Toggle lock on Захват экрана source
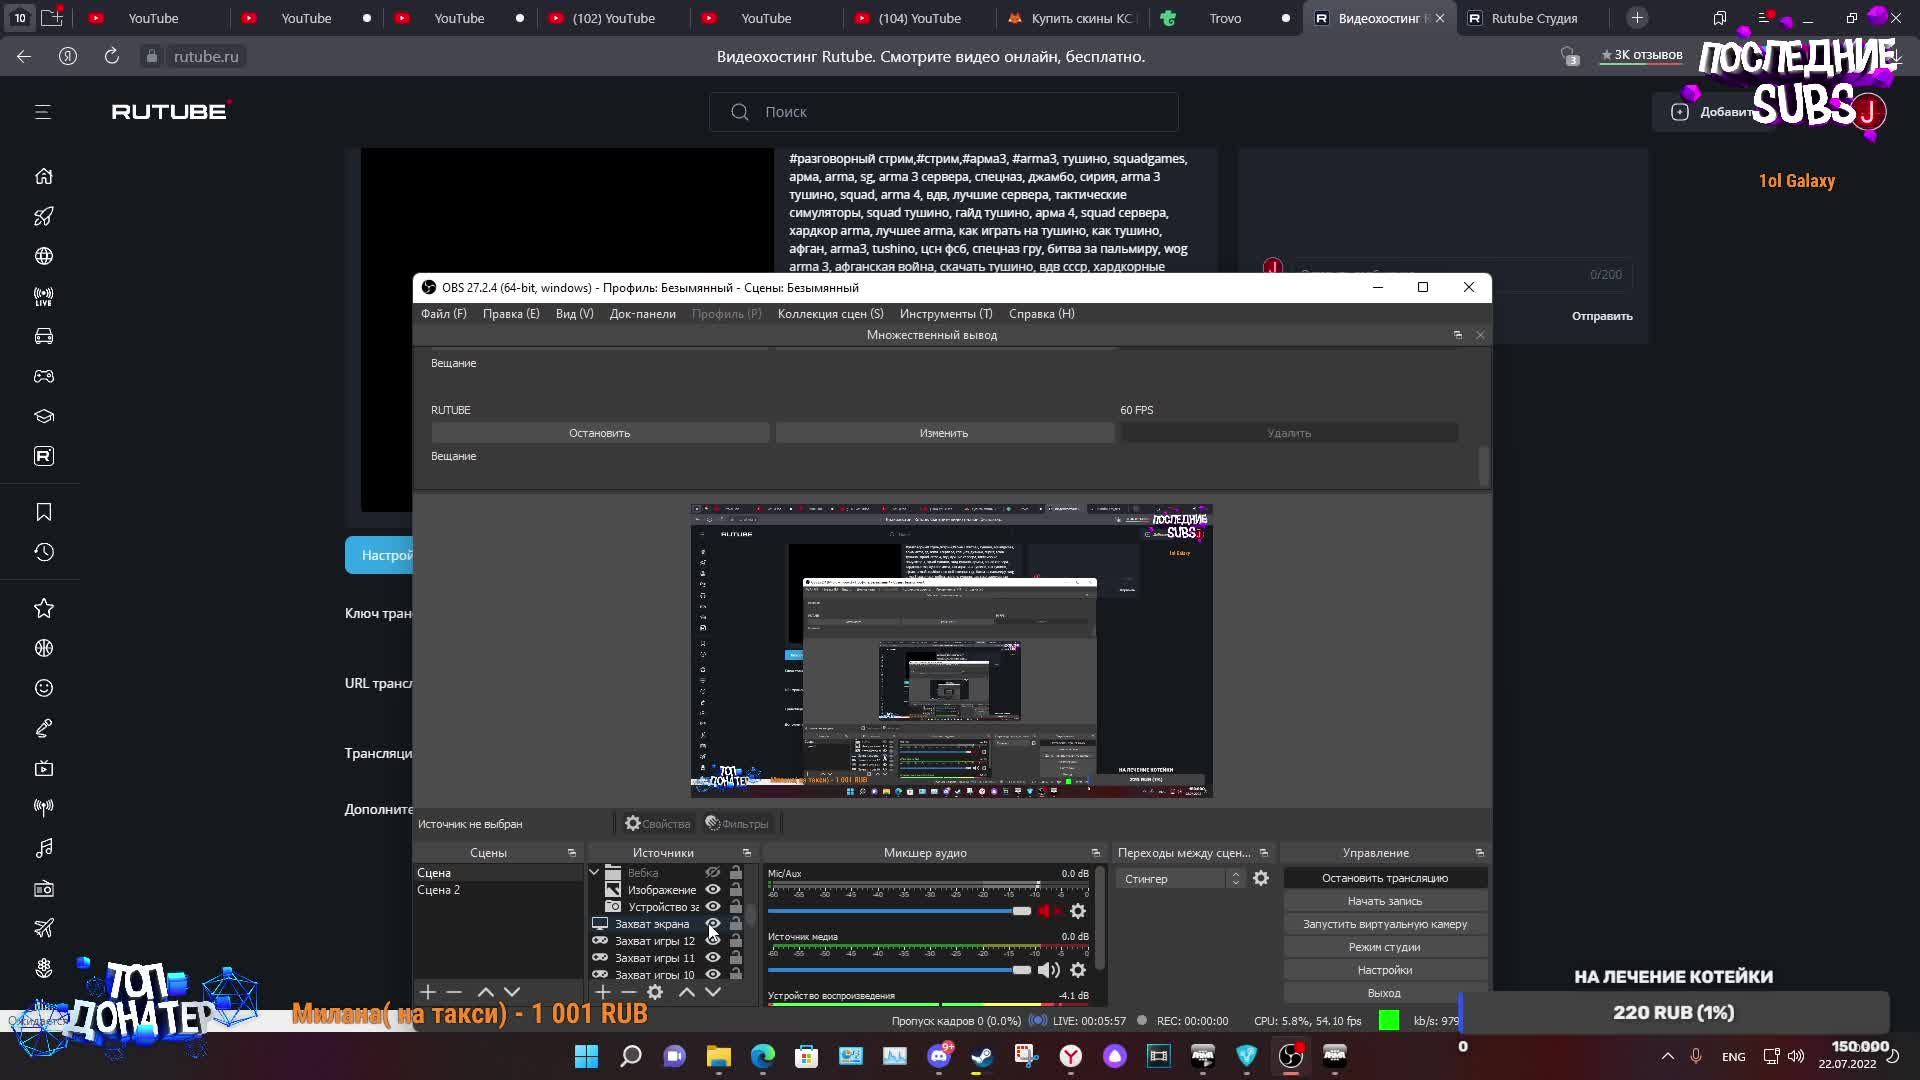The height and width of the screenshot is (1080, 1920). pyautogui.click(x=736, y=924)
